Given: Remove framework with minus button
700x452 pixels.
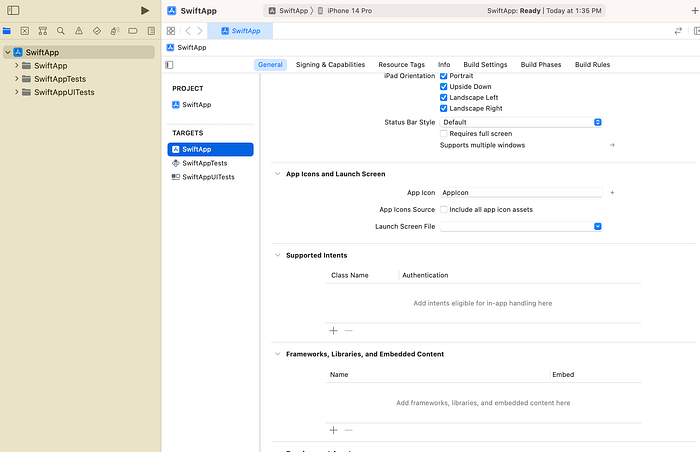Looking at the screenshot, I should point(349,430).
